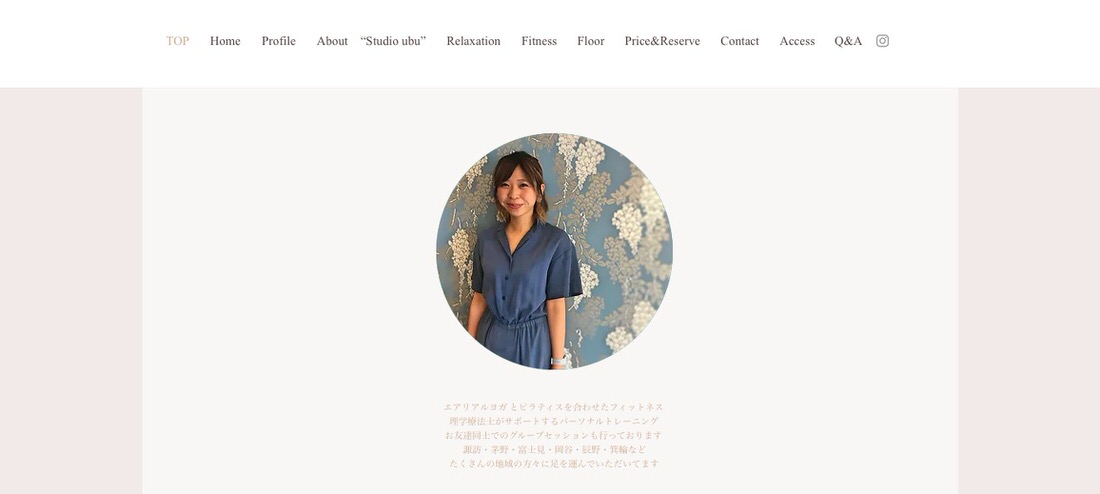Select Profile in the navigation menu
This screenshot has width=1100, height=494.
click(x=279, y=41)
